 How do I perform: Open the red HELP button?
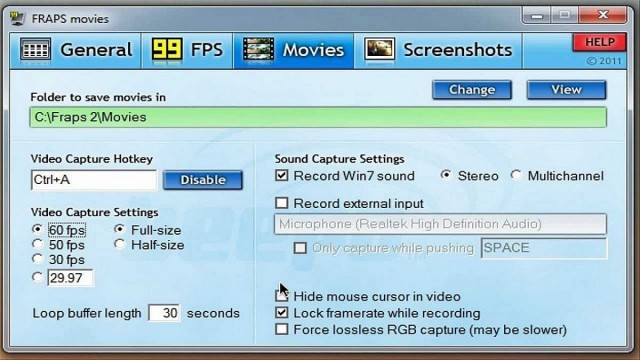[x=600, y=42]
